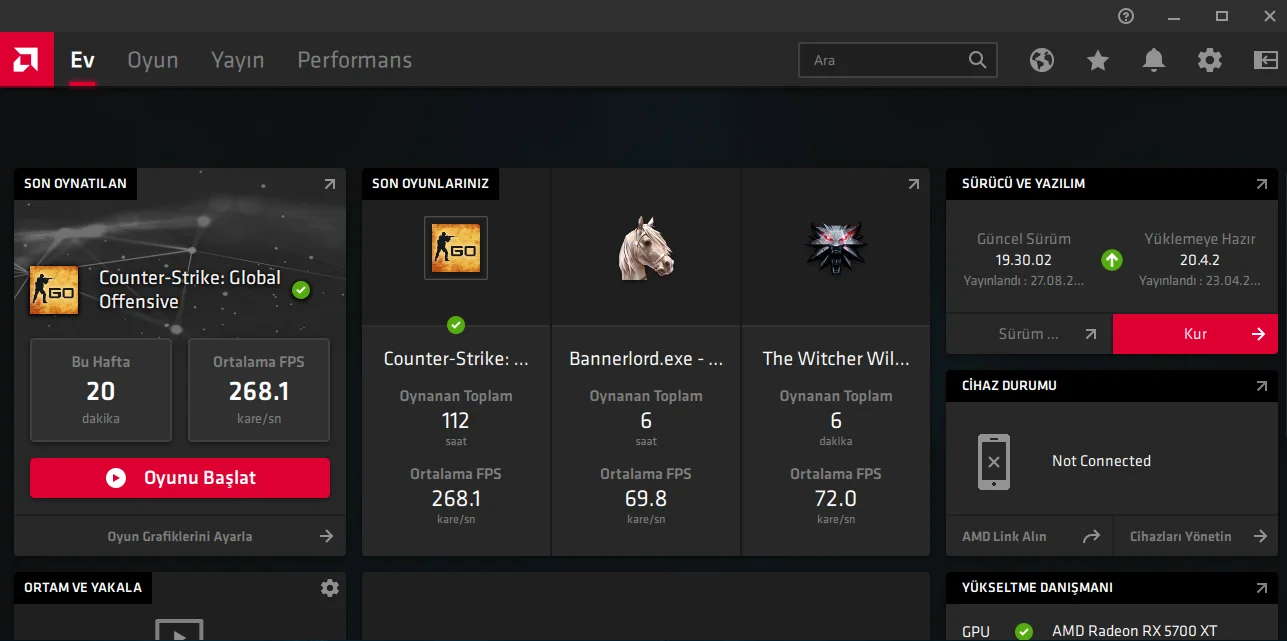Expand the Sürücü ve Yazılım panel arrow

tap(1262, 184)
